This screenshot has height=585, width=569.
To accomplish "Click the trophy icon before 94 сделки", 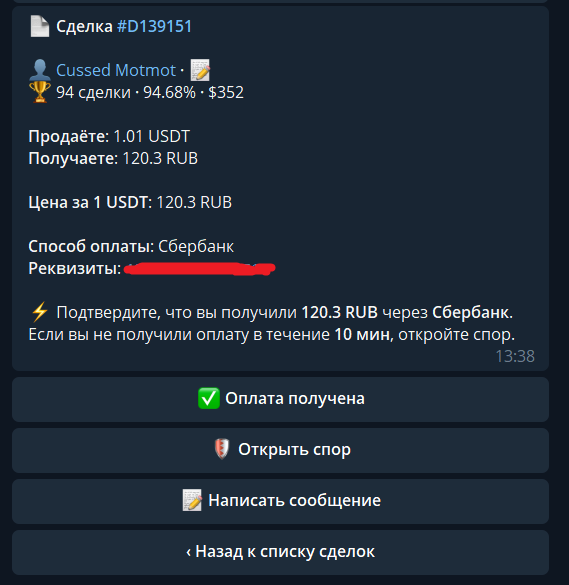I will click(40, 92).
